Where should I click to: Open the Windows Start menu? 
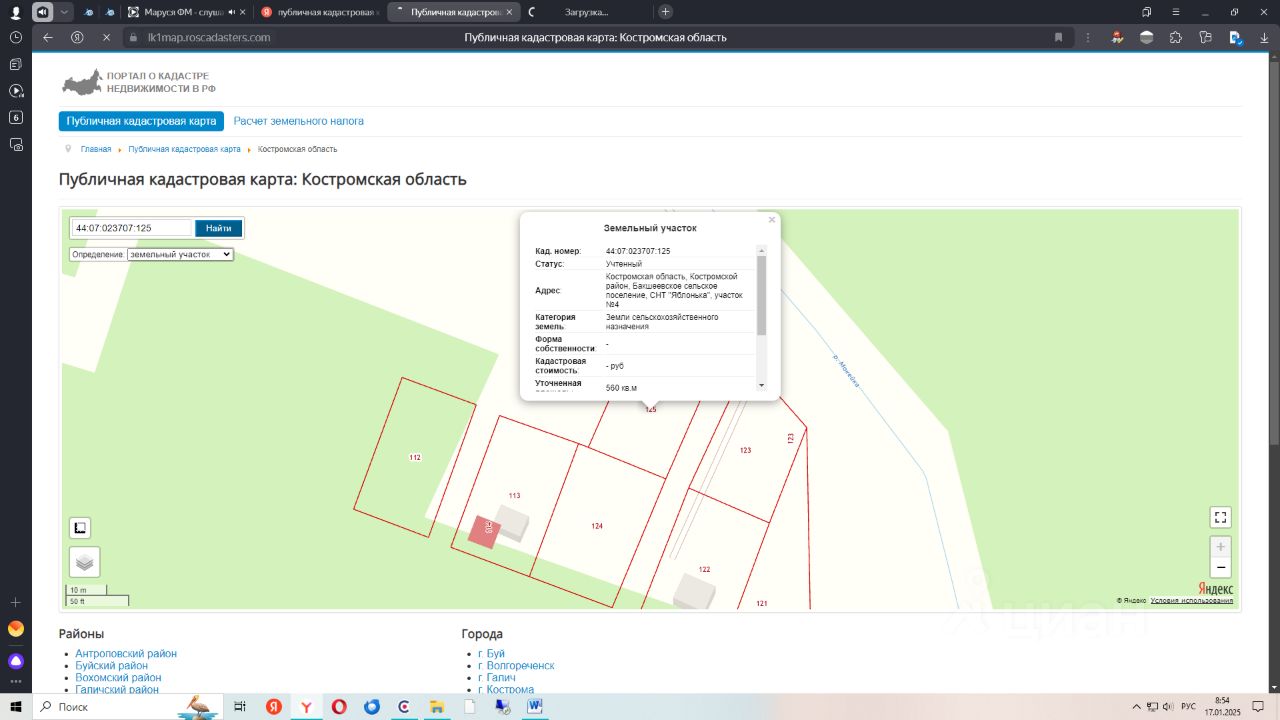pos(16,707)
